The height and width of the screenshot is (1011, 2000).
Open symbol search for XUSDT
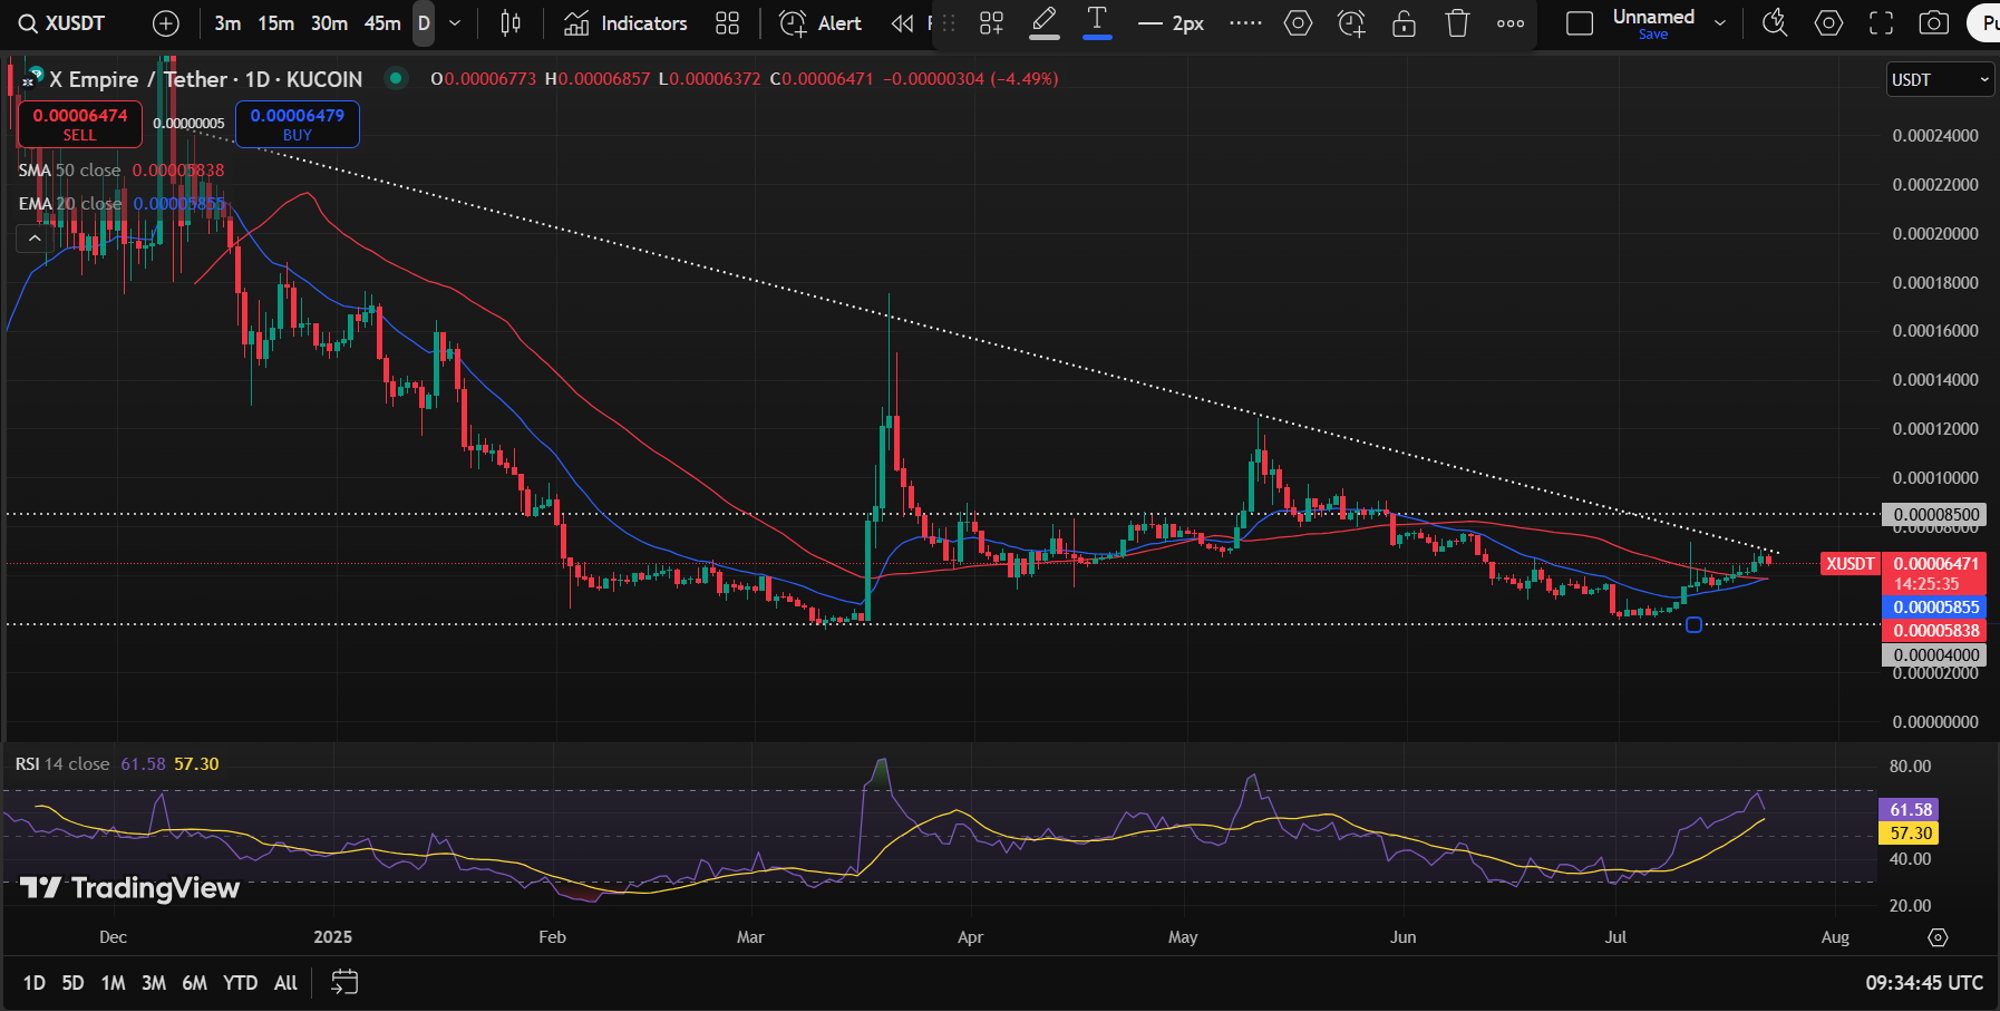coord(62,23)
